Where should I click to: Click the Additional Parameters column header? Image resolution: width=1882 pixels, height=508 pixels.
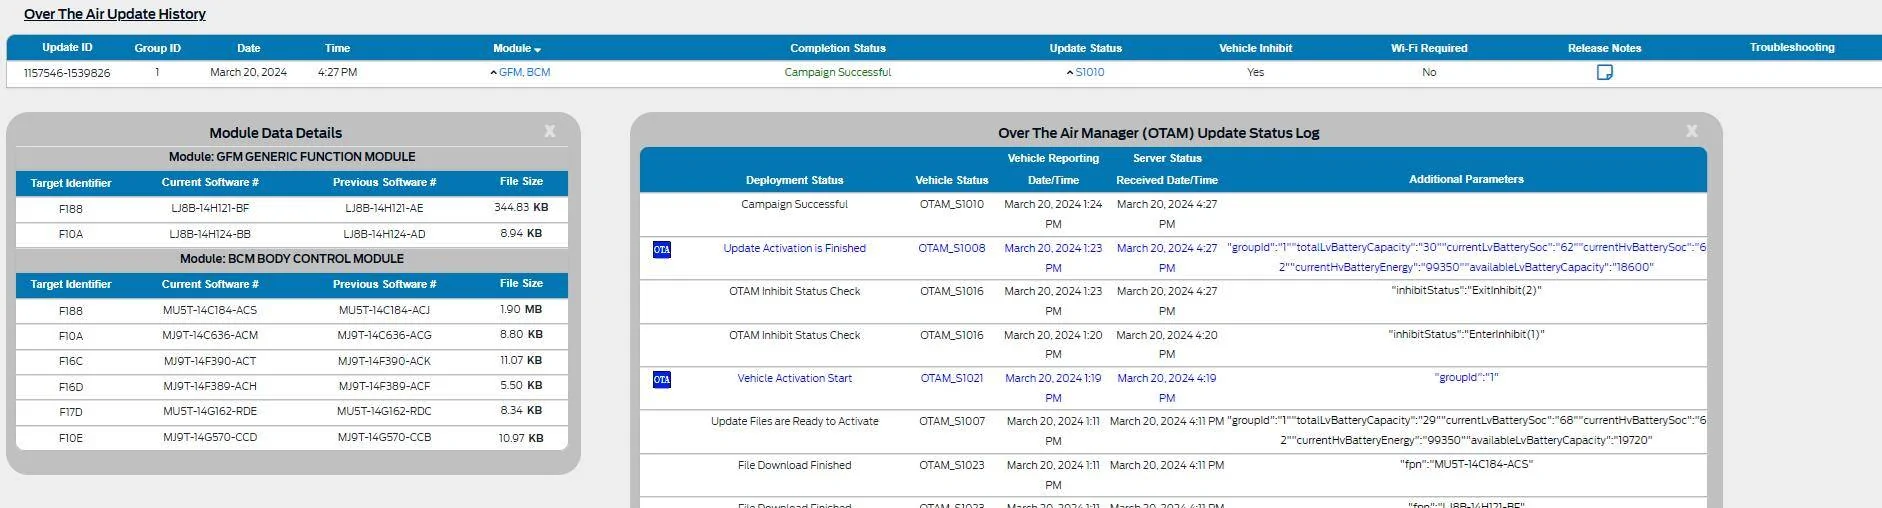[x=1466, y=179]
